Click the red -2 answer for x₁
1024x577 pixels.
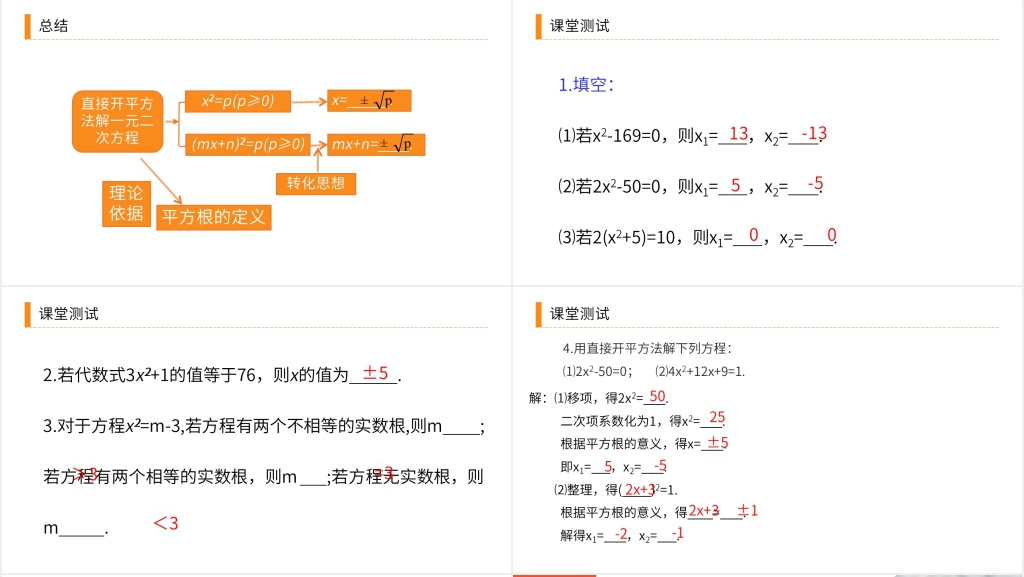[x=621, y=535]
